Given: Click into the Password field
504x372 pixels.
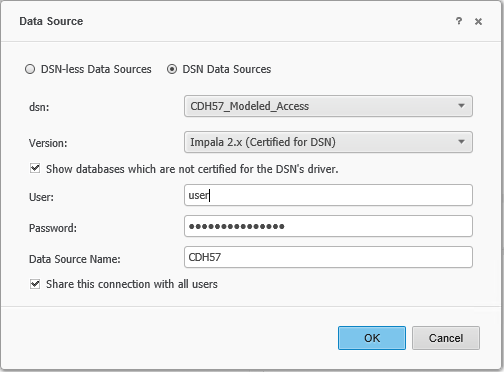Looking at the screenshot, I should pos(328,226).
